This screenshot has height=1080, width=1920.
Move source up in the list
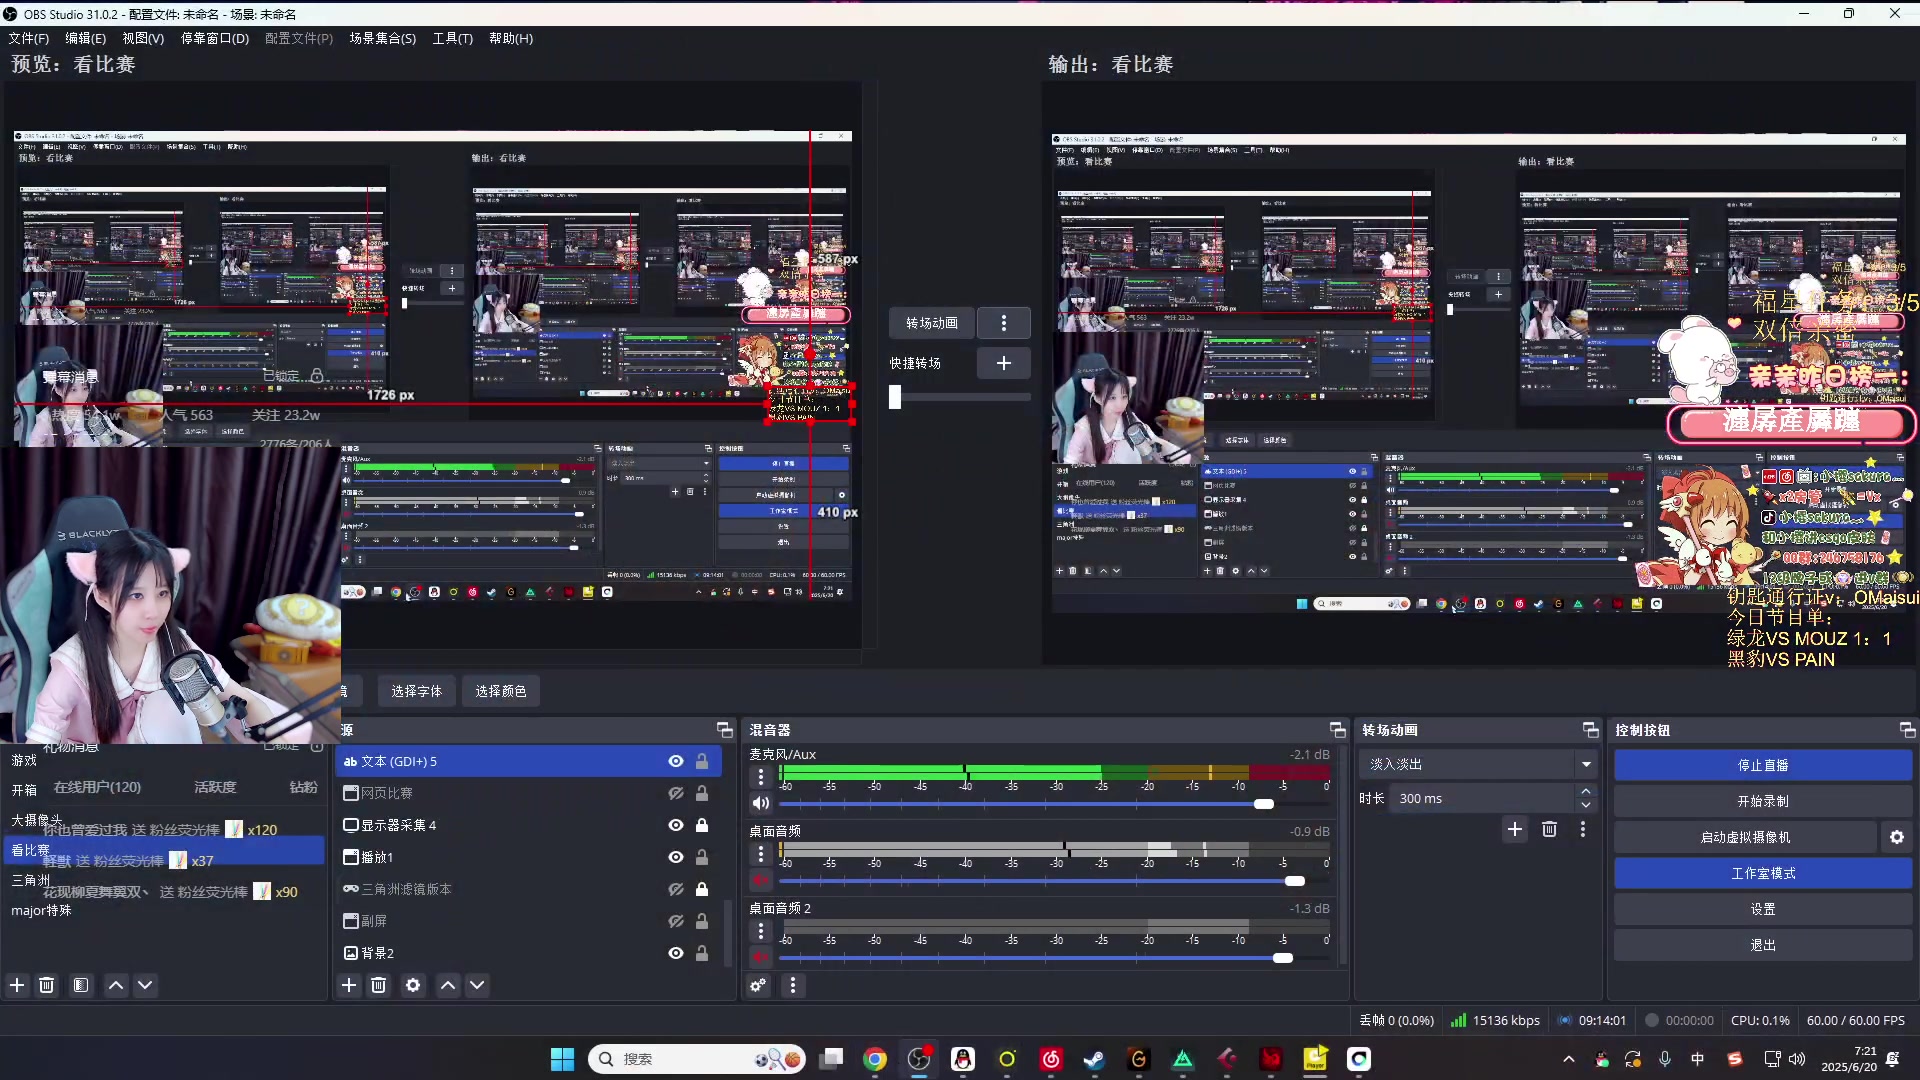coord(448,985)
